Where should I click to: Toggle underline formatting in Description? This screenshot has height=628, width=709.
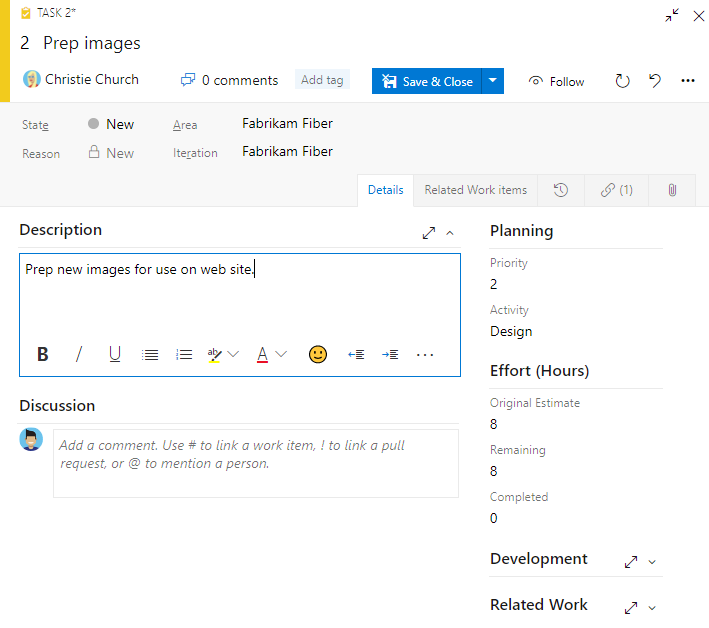click(x=115, y=354)
